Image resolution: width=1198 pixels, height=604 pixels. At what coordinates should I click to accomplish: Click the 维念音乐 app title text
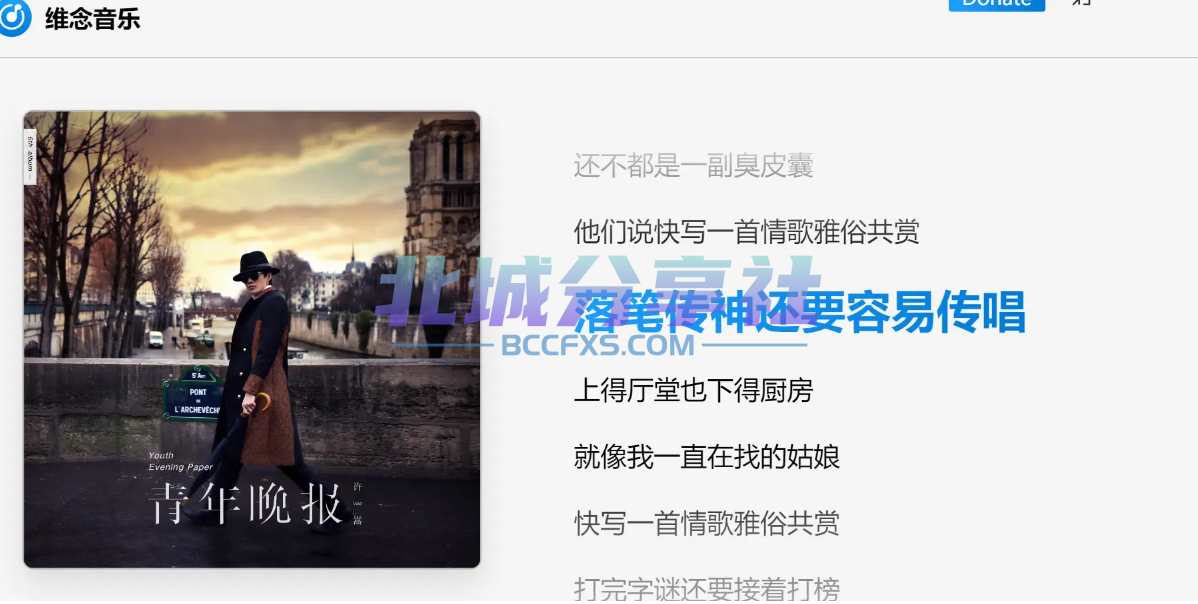click(92, 19)
